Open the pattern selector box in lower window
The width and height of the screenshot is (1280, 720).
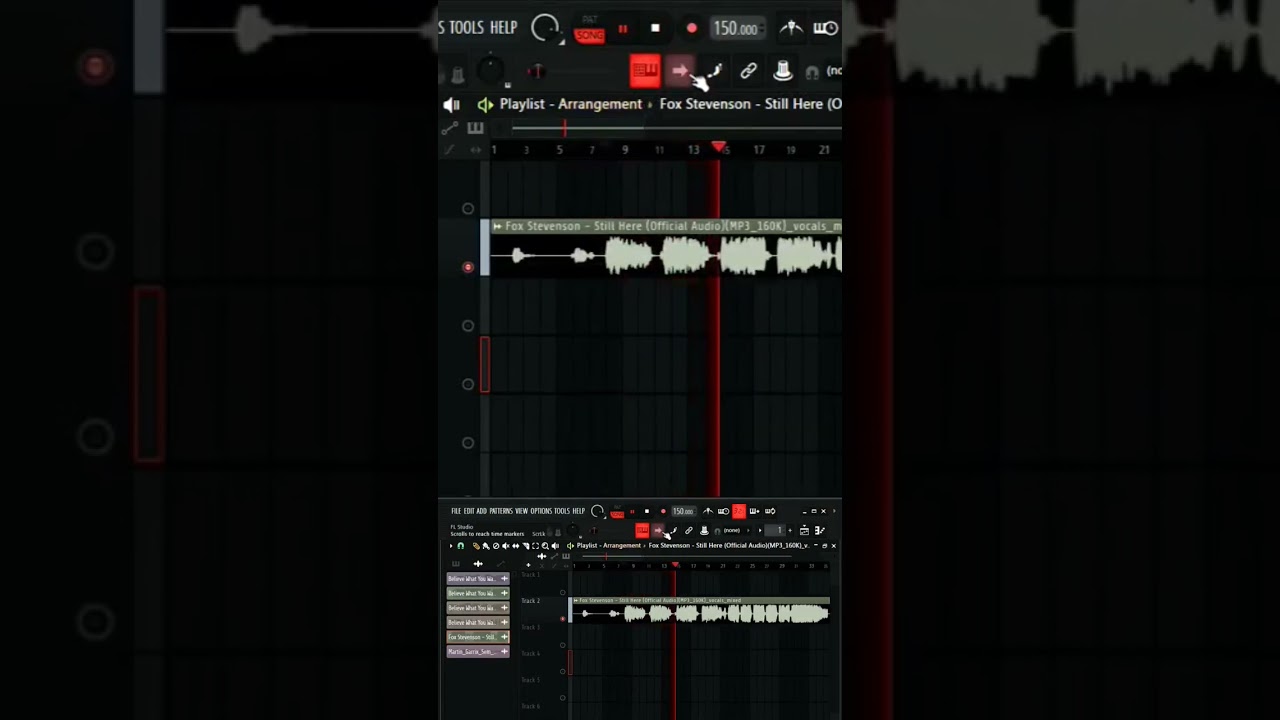(775, 530)
